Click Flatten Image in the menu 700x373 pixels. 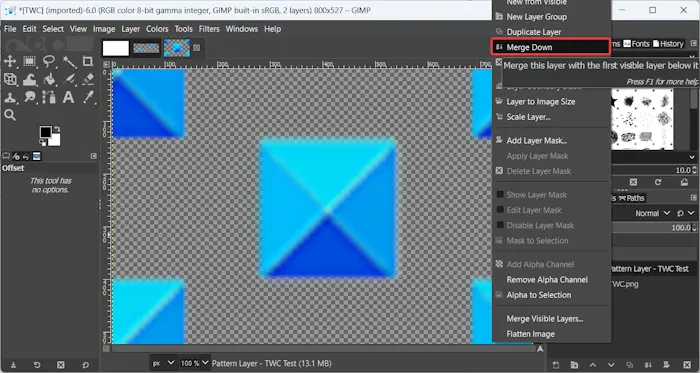530,334
